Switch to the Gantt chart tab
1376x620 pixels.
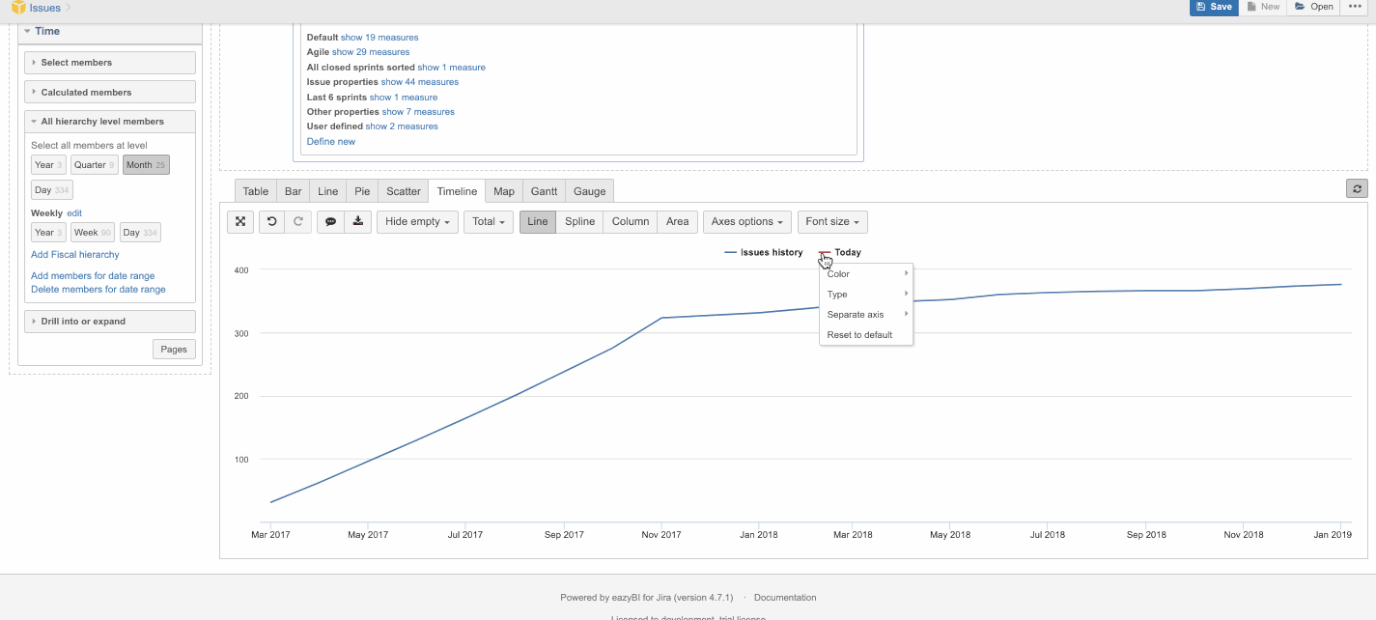(x=542, y=190)
